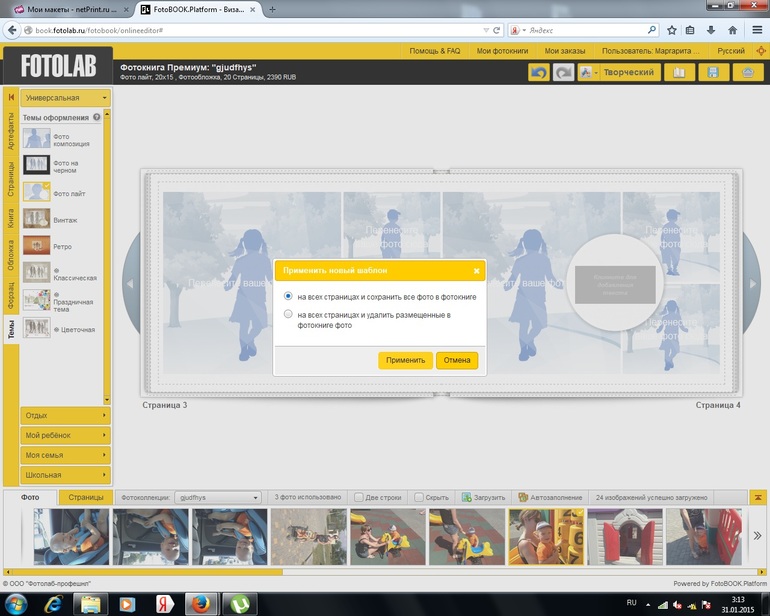
Task: Enable the Две строки checkbox
Action: pos(359,497)
